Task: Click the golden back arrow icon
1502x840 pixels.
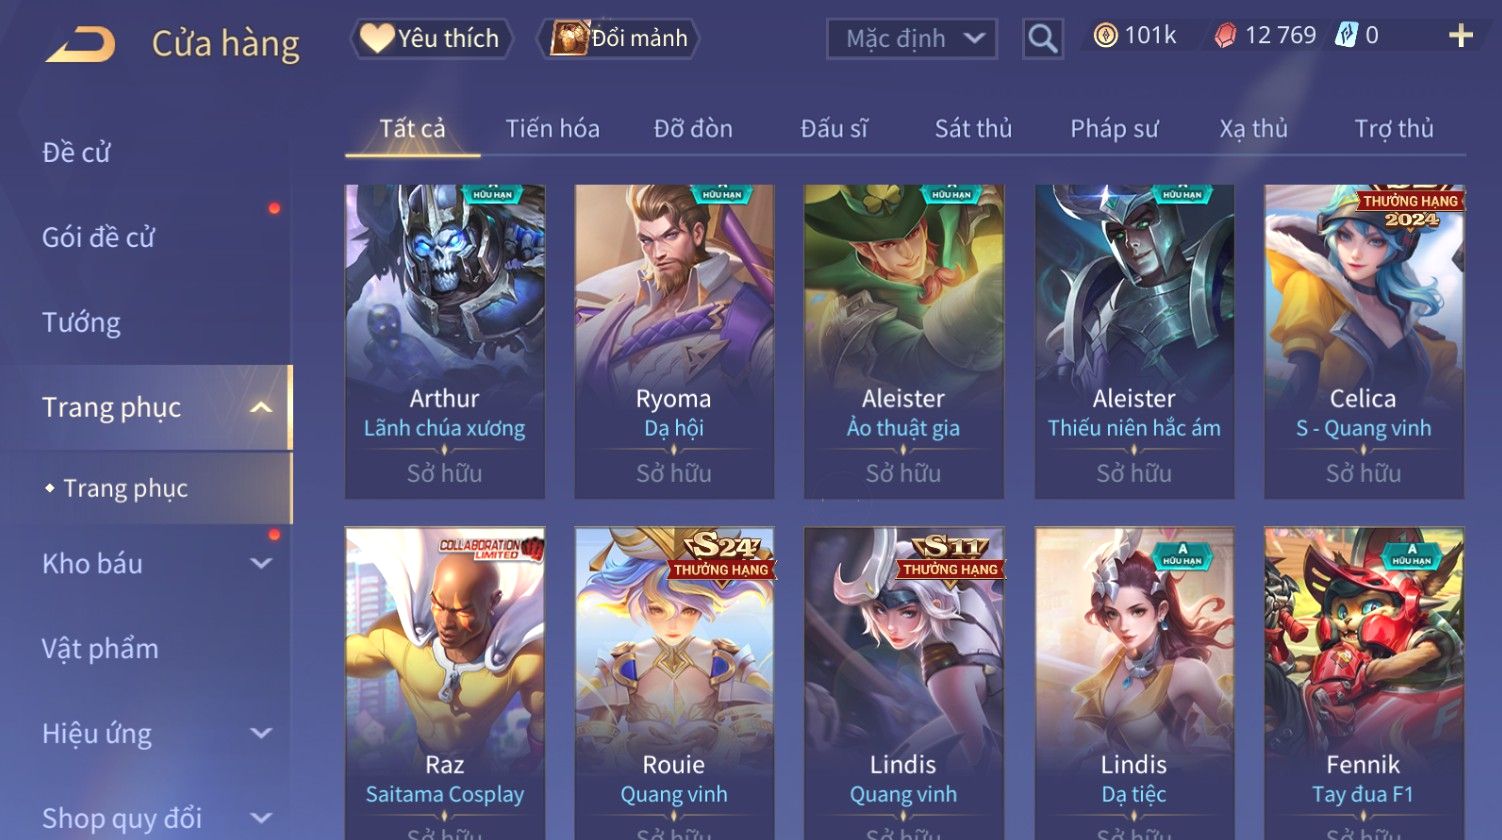Action: coord(80,44)
